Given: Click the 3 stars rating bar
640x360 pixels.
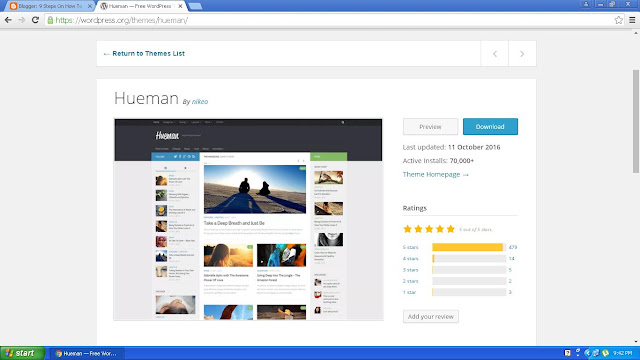Looking at the screenshot, I should [x=469, y=270].
